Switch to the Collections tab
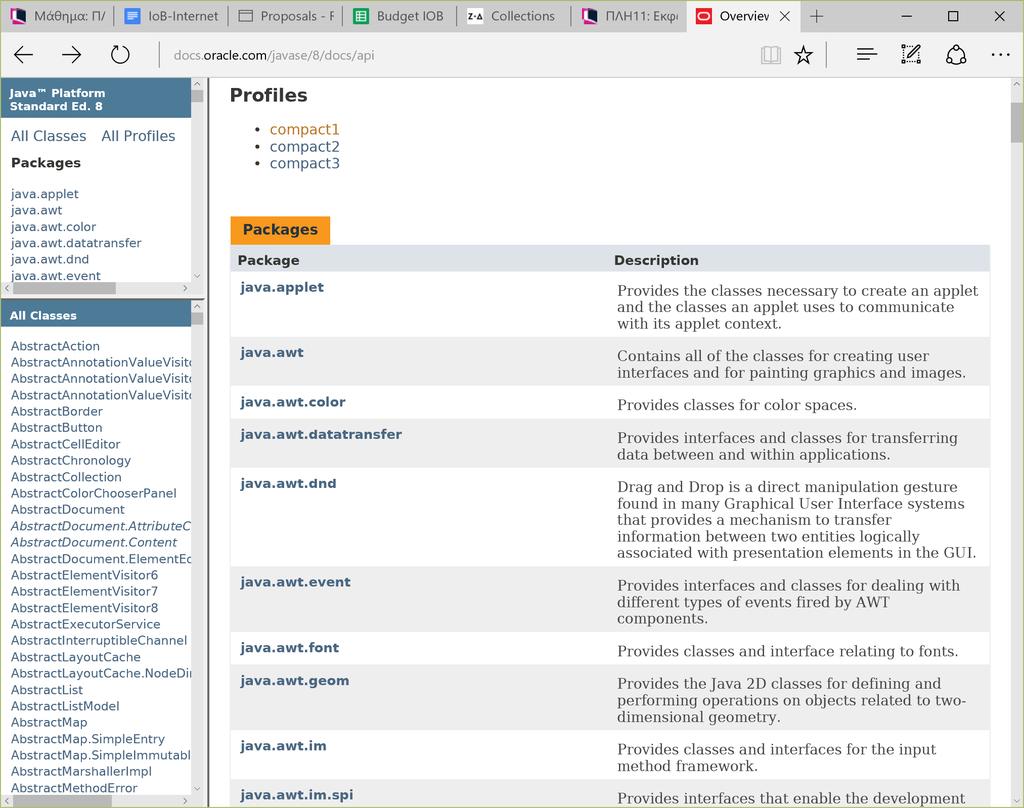The image size is (1024, 808). tap(513, 16)
